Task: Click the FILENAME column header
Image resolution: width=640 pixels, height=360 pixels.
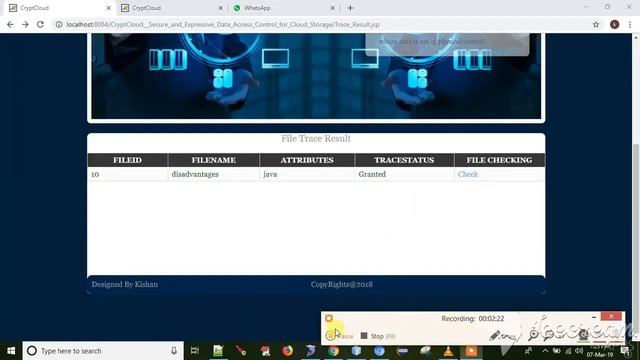Action: click(213, 160)
